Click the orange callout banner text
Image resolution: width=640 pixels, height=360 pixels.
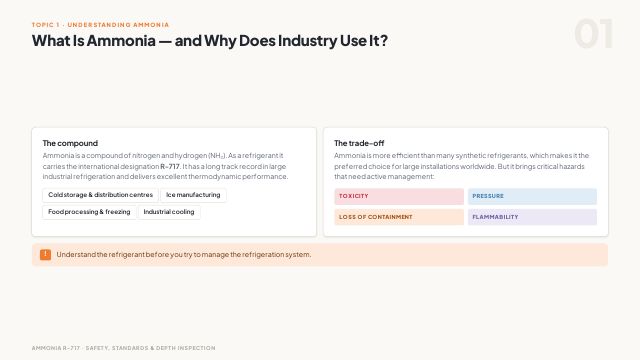(184, 255)
